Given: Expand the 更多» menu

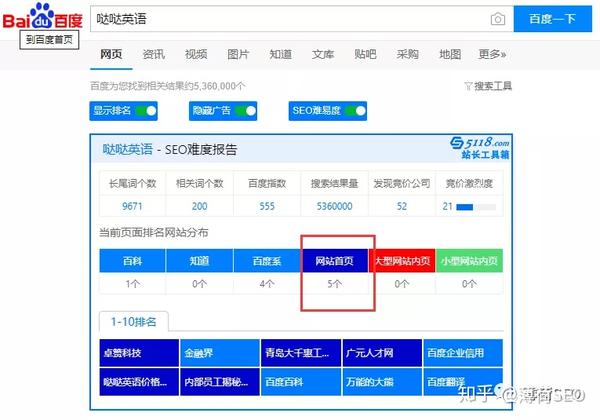Looking at the screenshot, I should [x=492, y=54].
